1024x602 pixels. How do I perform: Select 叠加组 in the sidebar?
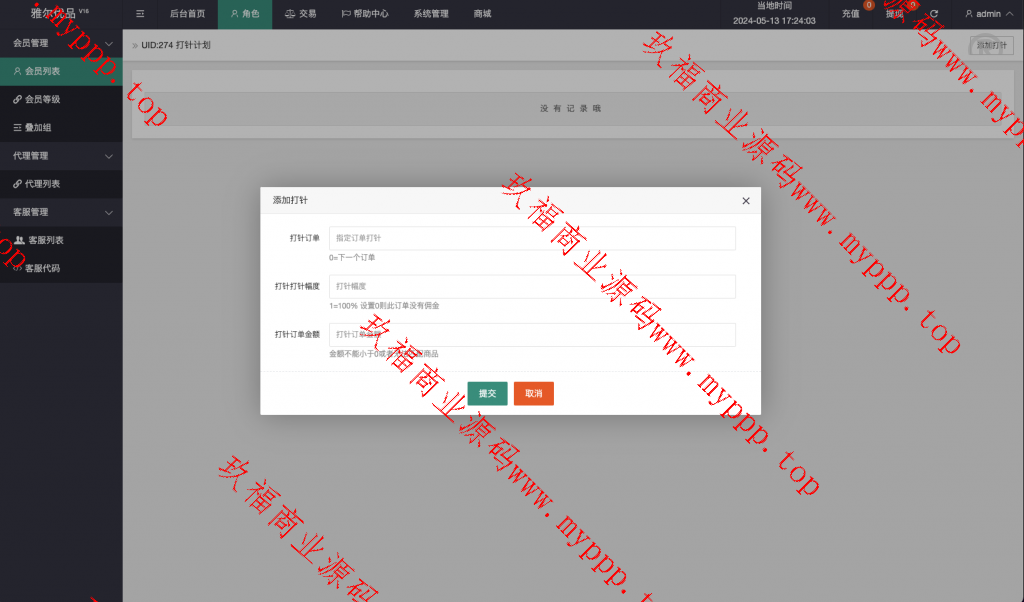click(38, 128)
